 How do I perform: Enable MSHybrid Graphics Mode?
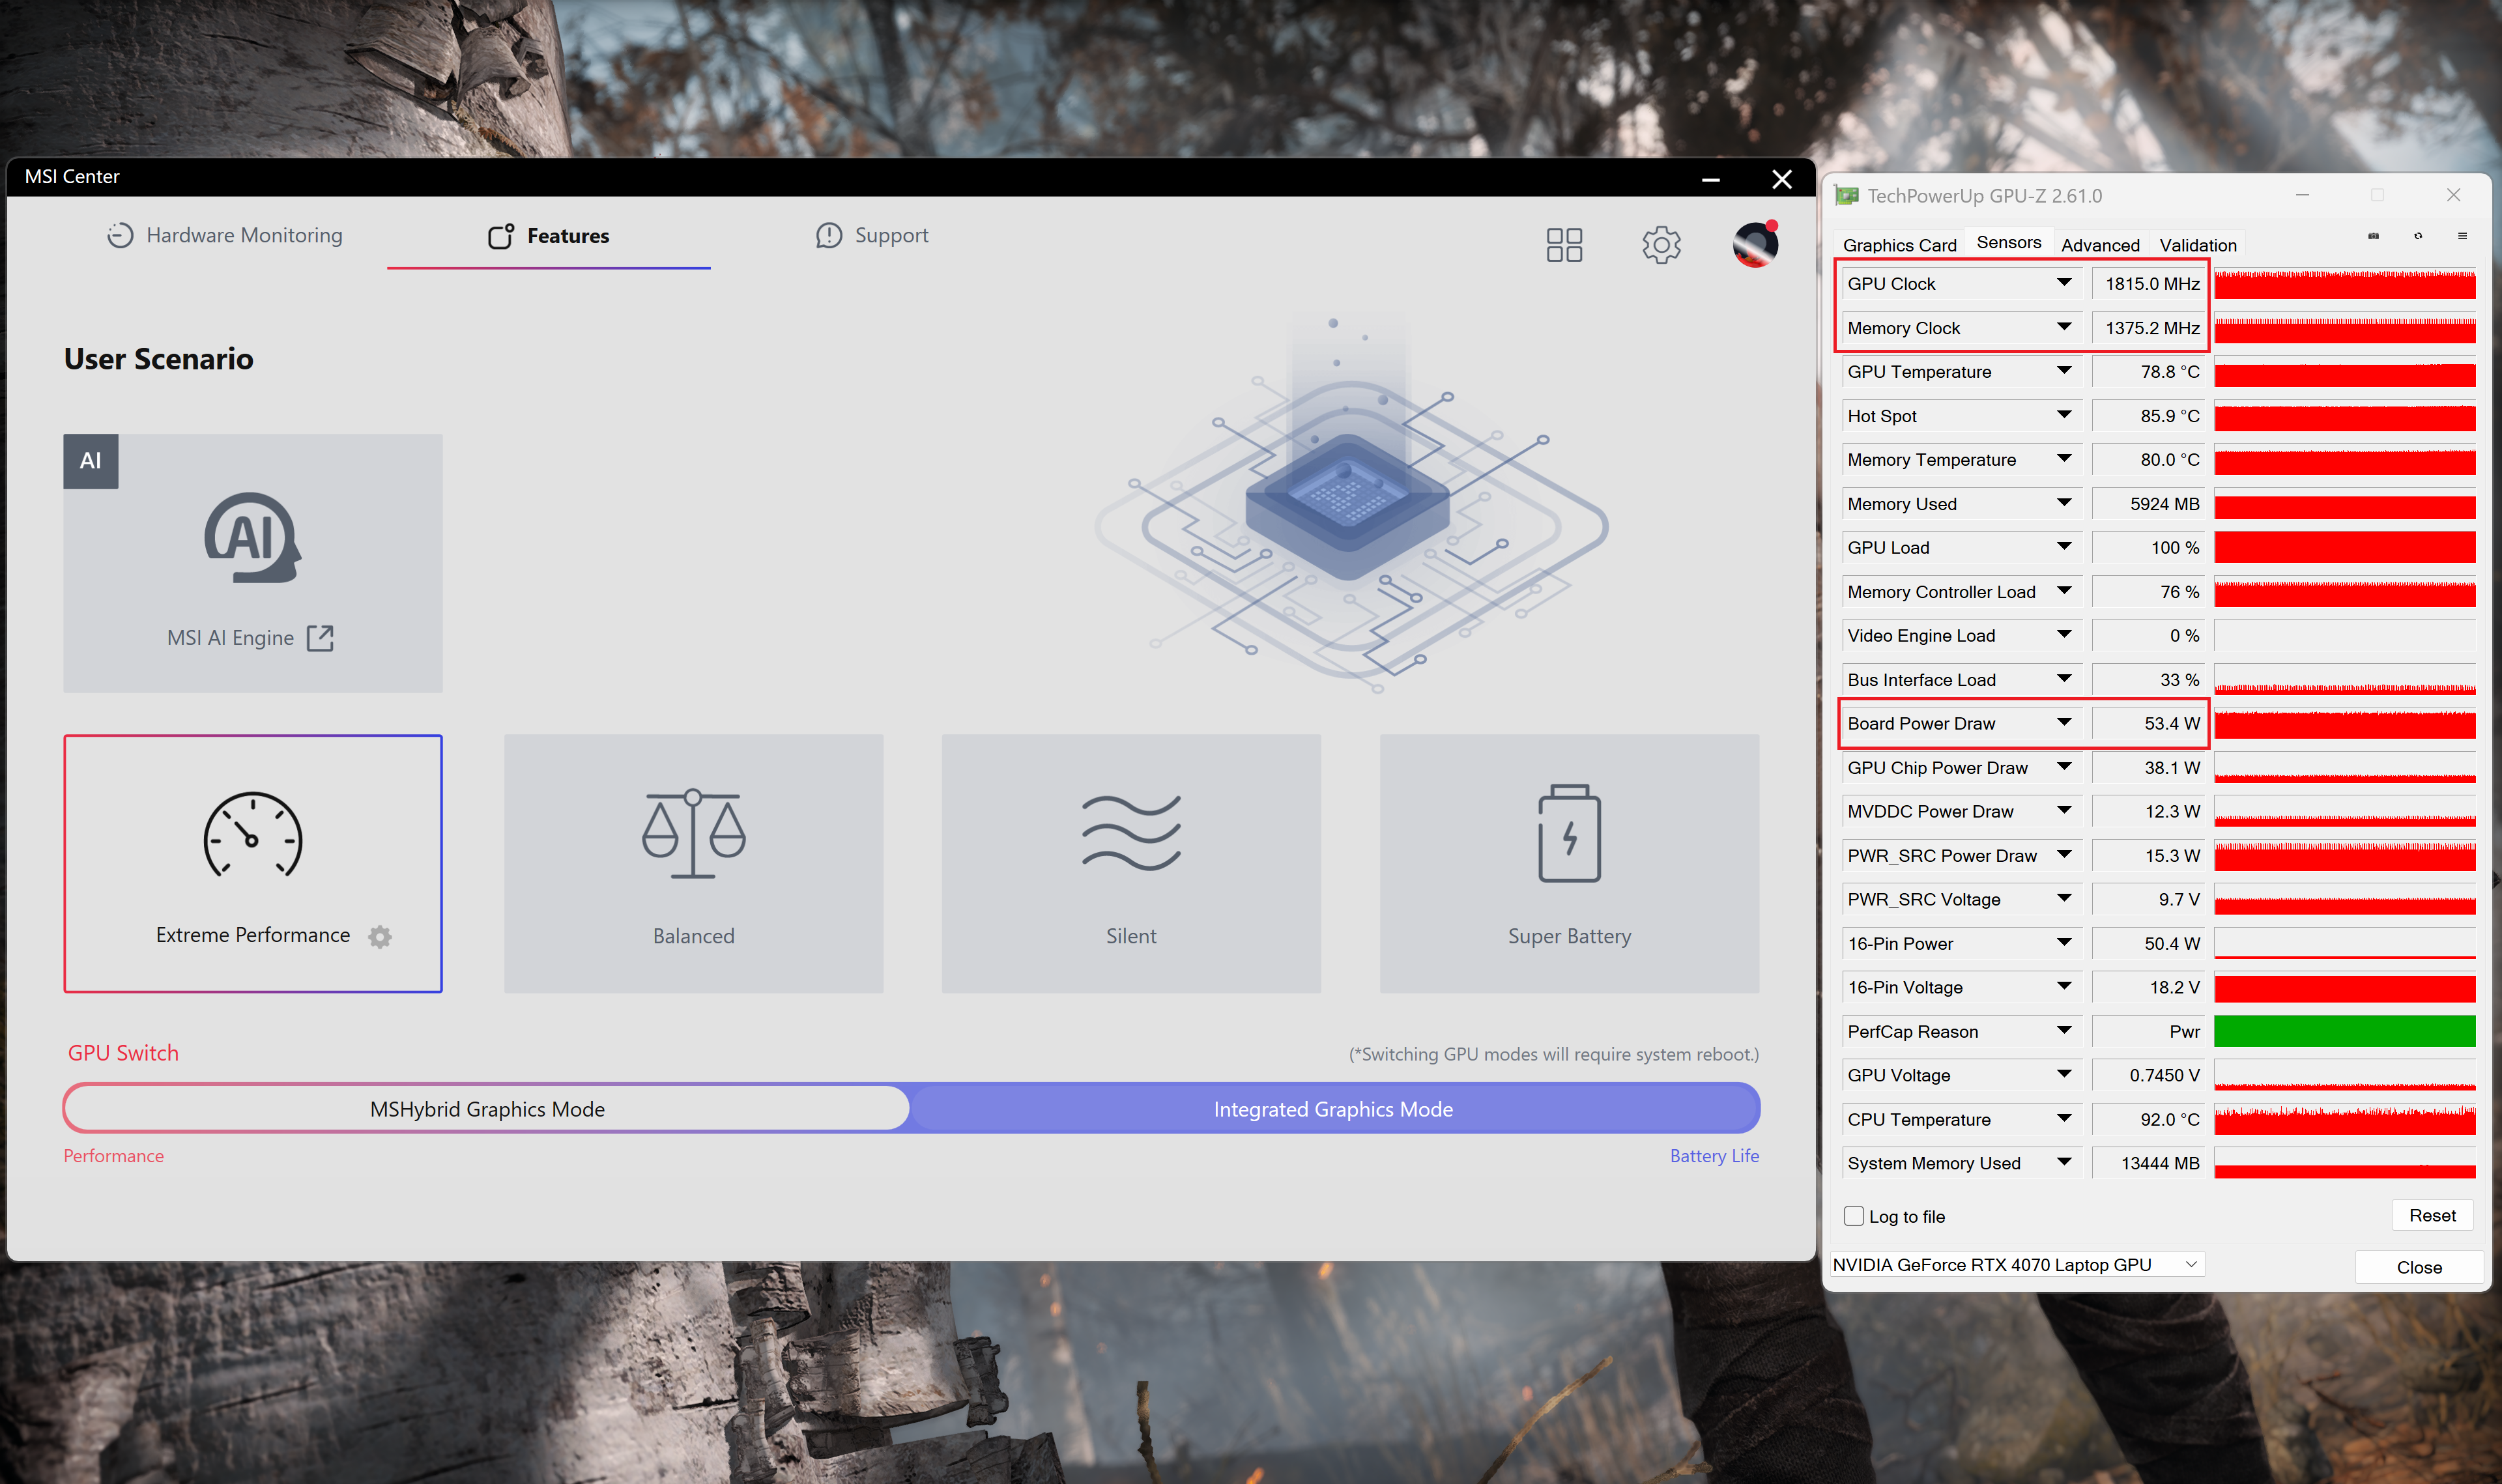coord(487,1109)
